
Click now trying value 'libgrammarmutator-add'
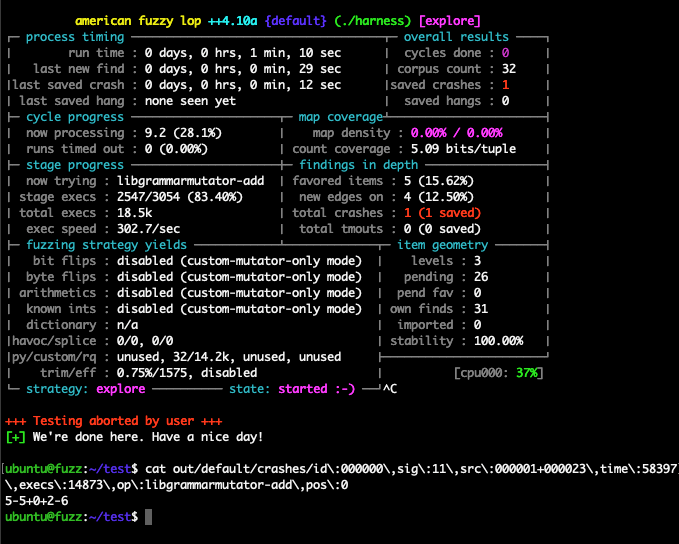[191, 181]
